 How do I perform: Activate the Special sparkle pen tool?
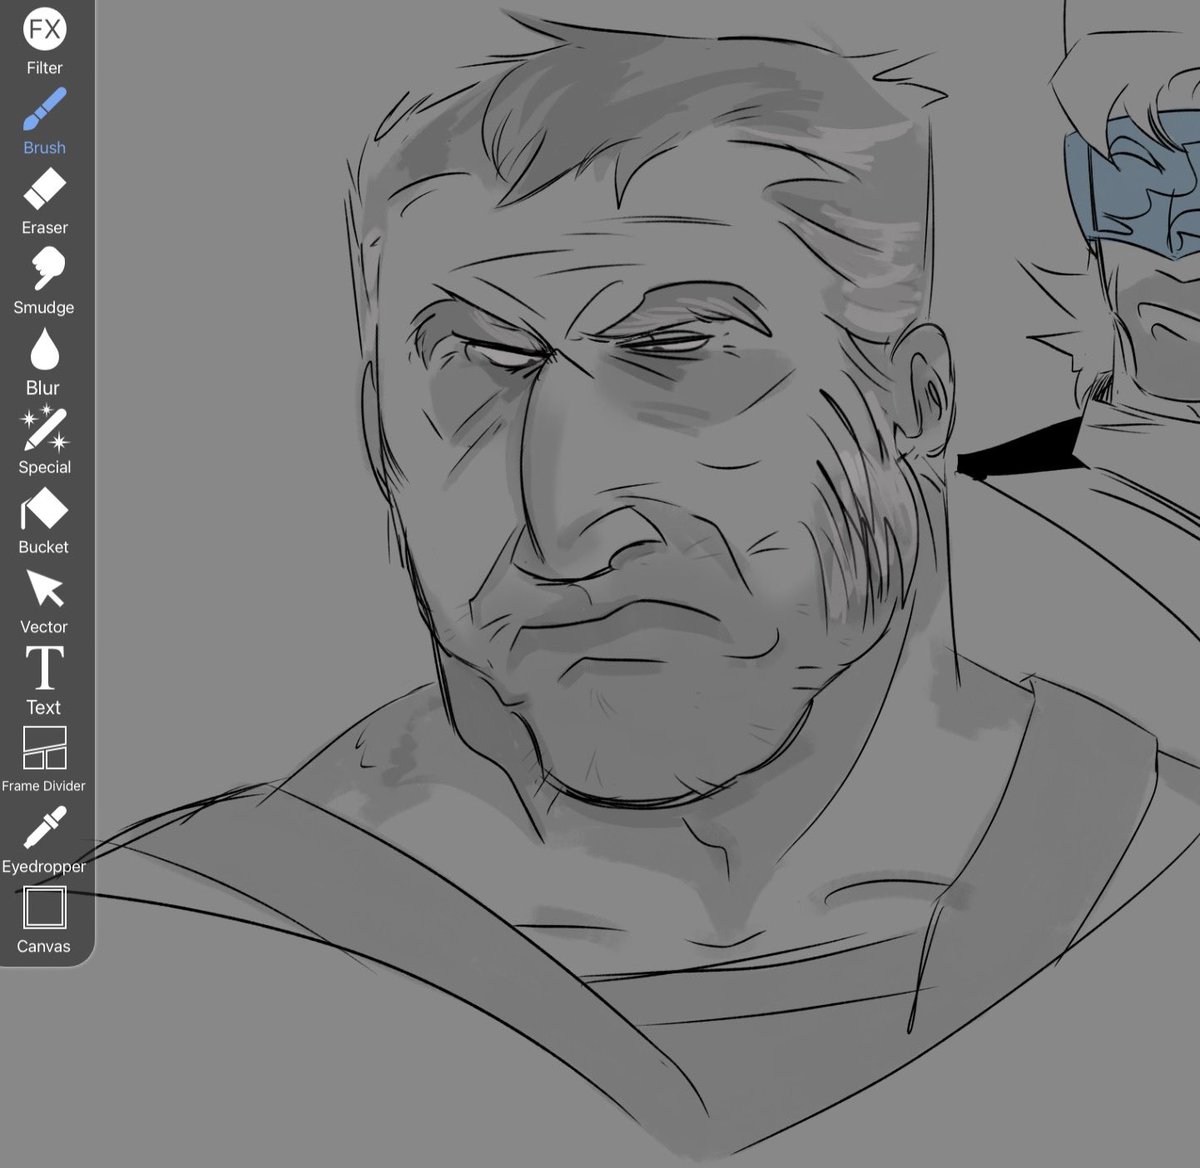pyautogui.click(x=44, y=441)
